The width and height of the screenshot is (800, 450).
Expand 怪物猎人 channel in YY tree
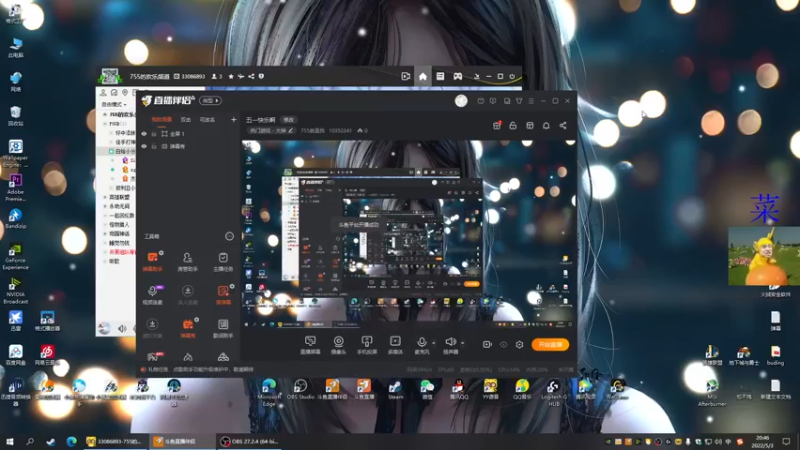(106, 224)
